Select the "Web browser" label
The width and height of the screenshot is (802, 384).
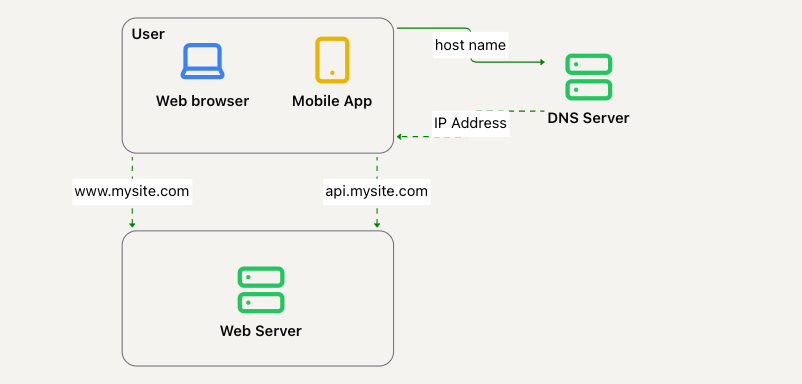[203, 101]
